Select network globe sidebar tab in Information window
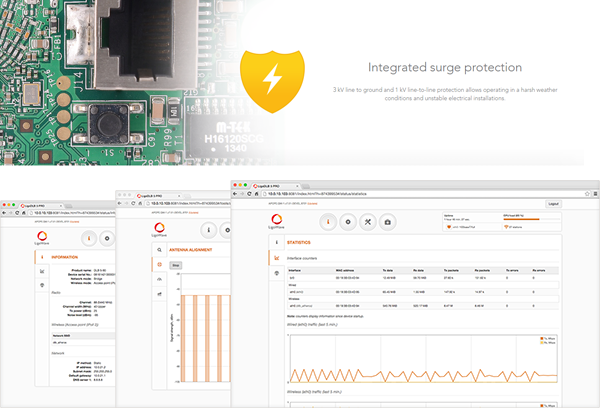Screen dimensions: 600x420 pyautogui.click(x=42, y=285)
